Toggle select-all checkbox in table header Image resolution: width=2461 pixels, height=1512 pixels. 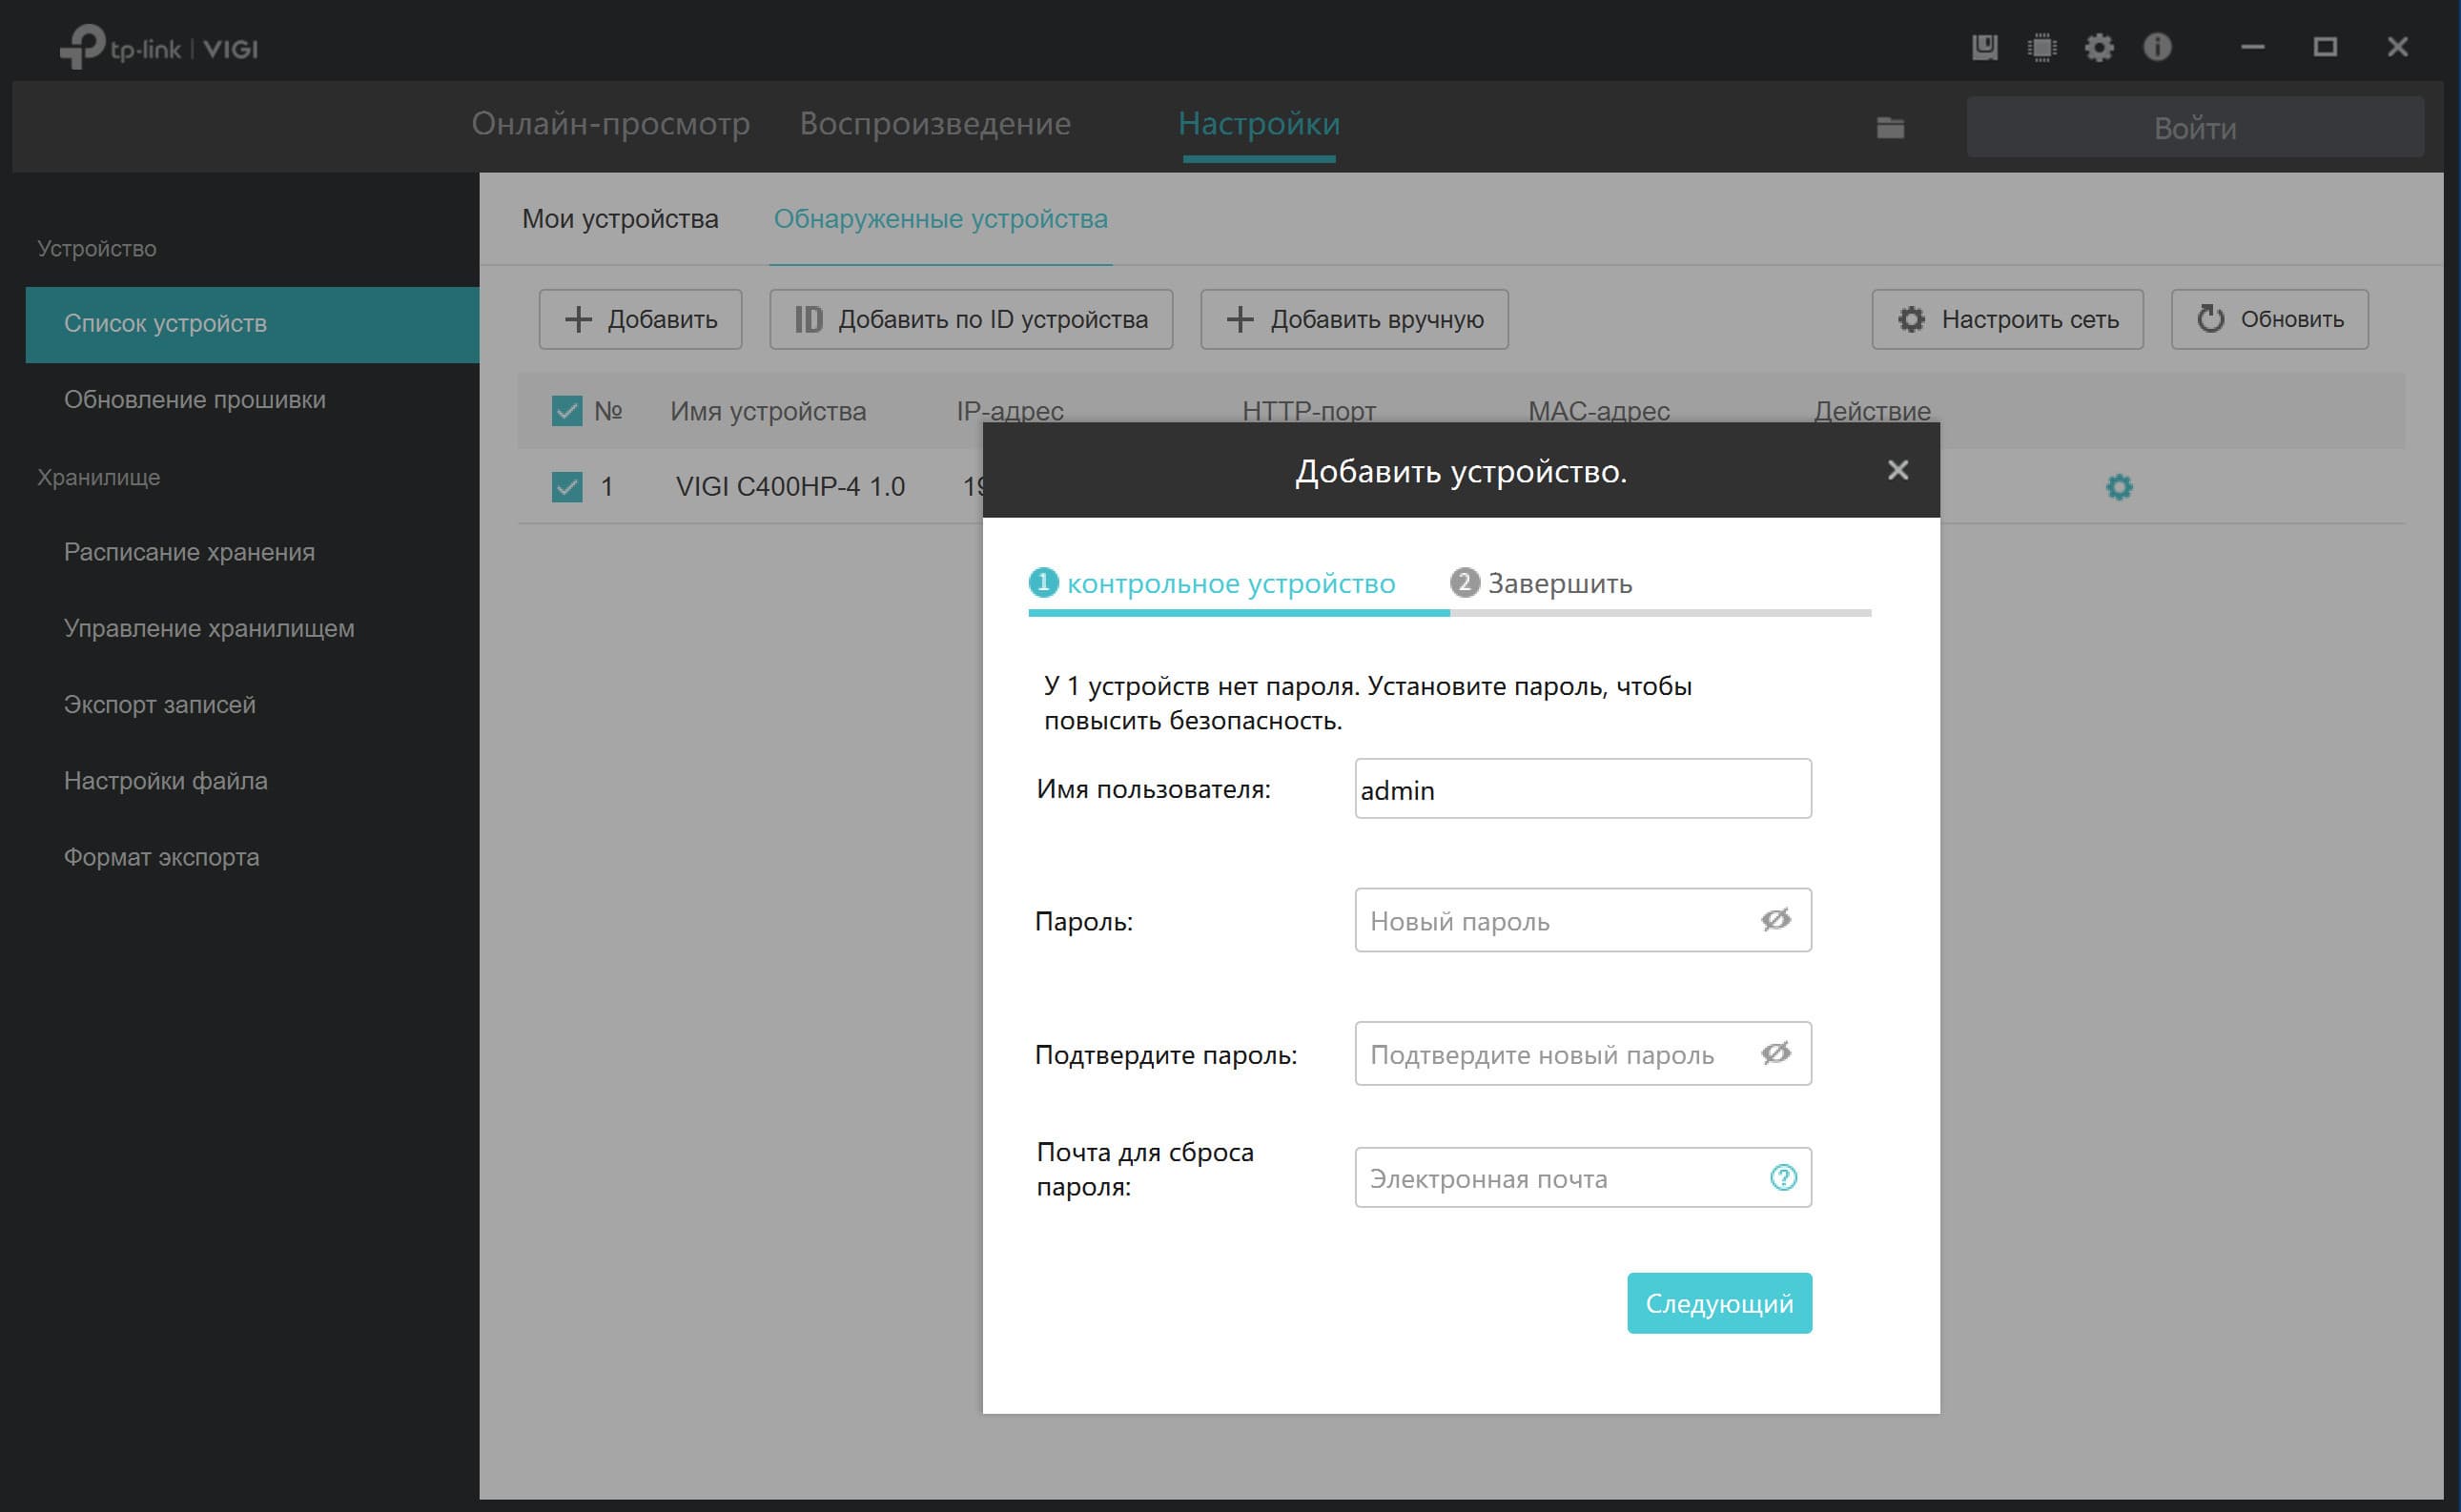pyautogui.click(x=566, y=411)
